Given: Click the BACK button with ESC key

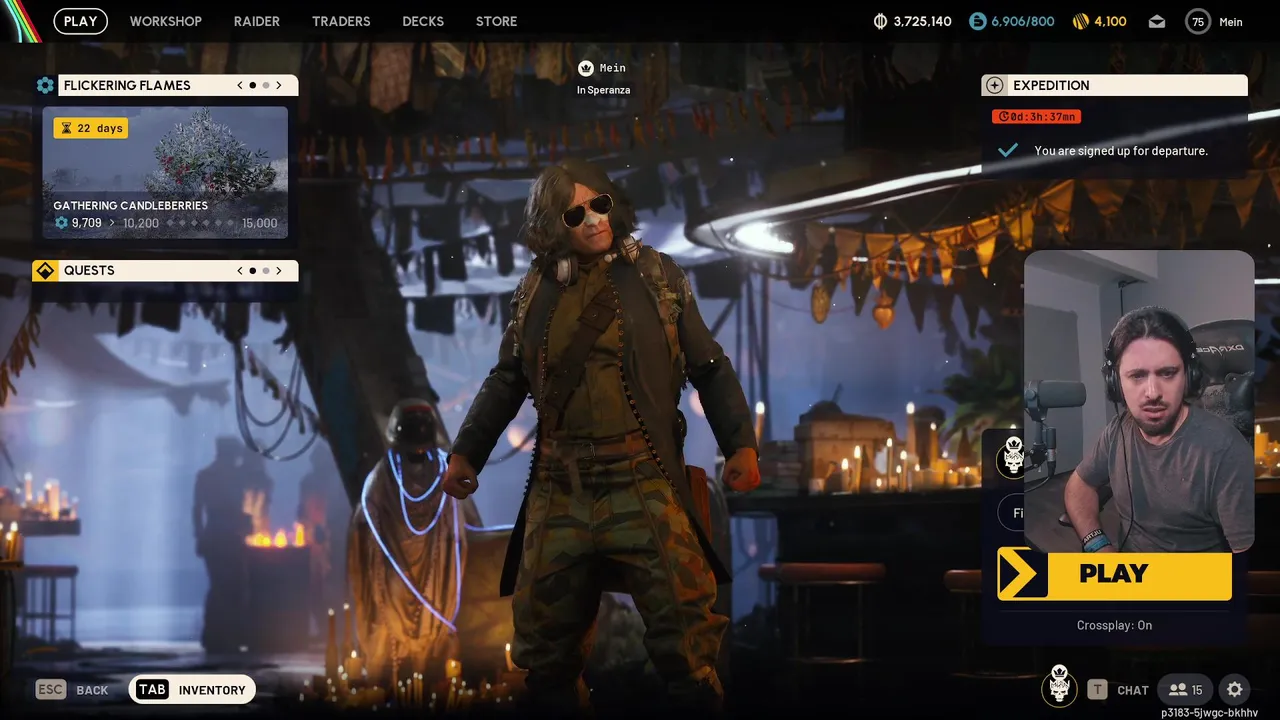Looking at the screenshot, I should 72,690.
